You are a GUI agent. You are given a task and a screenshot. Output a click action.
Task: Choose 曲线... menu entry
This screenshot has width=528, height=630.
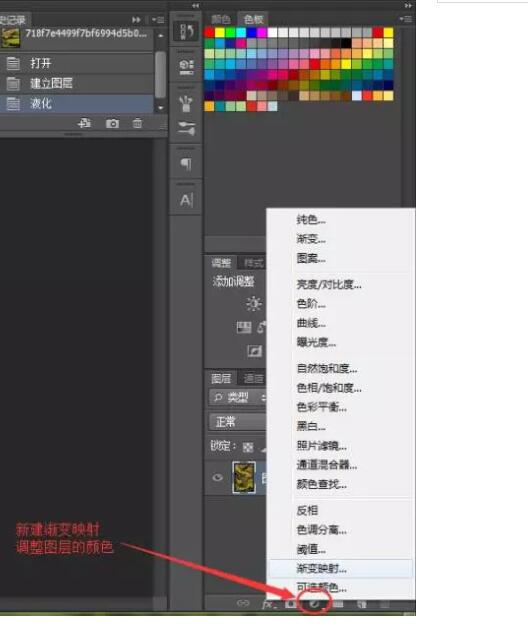(x=340, y=323)
